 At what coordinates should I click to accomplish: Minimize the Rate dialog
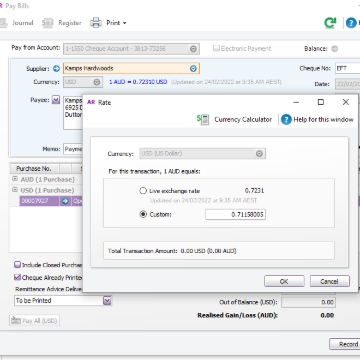[x=296, y=102]
